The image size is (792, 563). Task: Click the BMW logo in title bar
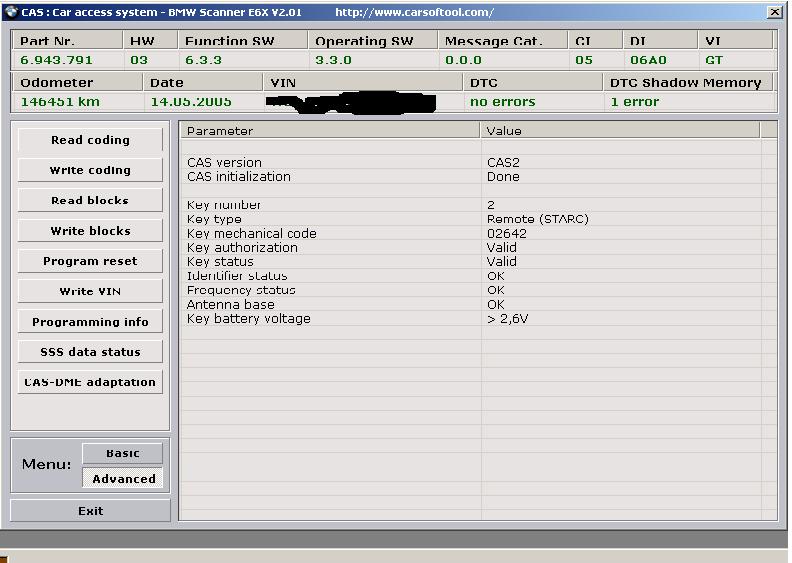11,12
